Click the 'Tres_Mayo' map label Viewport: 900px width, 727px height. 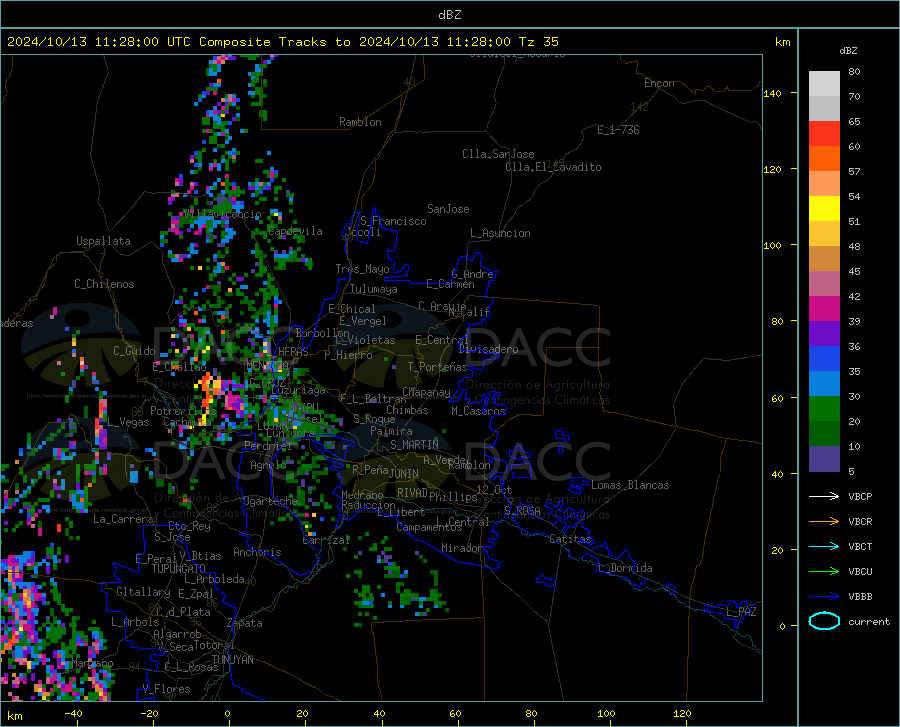(362, 269)
